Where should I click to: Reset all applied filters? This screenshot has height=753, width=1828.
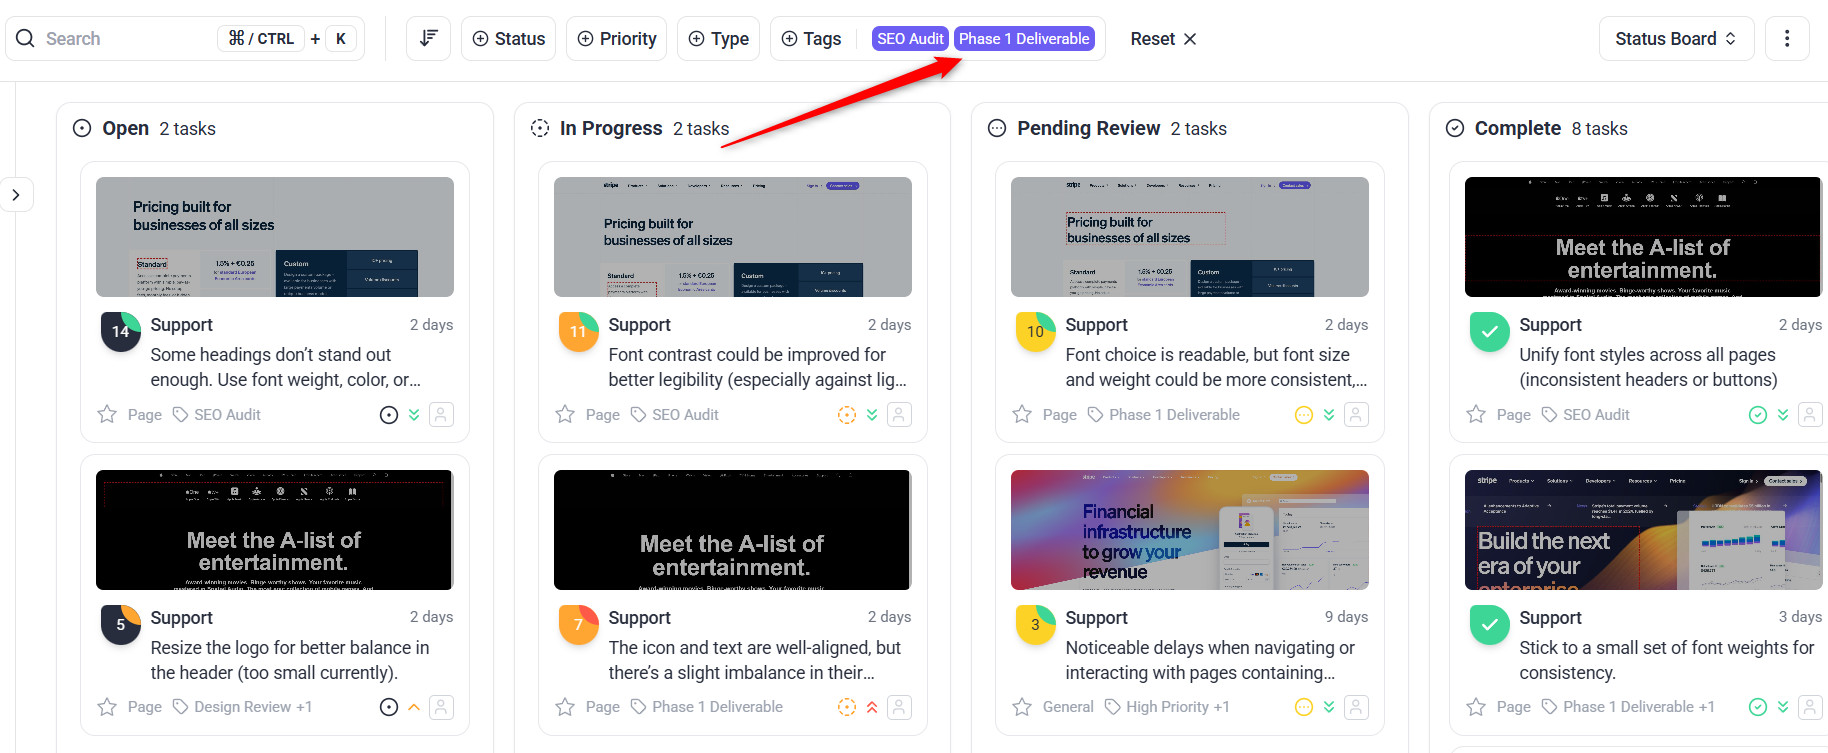(1163, 39)
